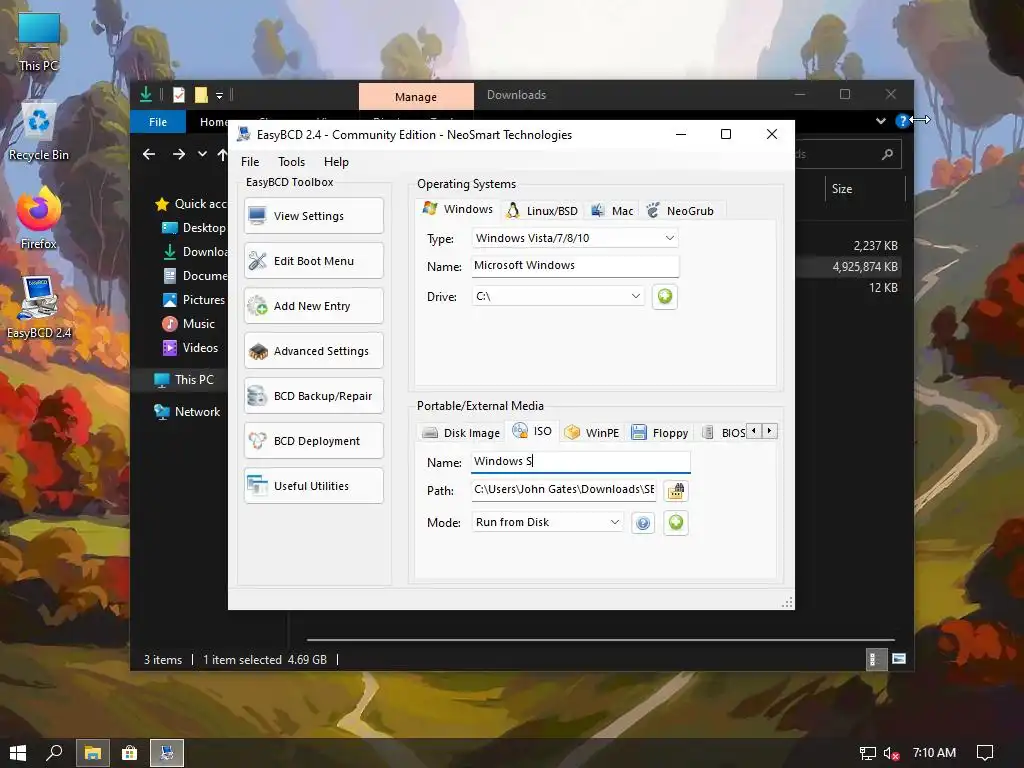Click green add entry button beside Mode
Image resolution: width=1024 pixels, height=768 pixels.
pos(676,522)
